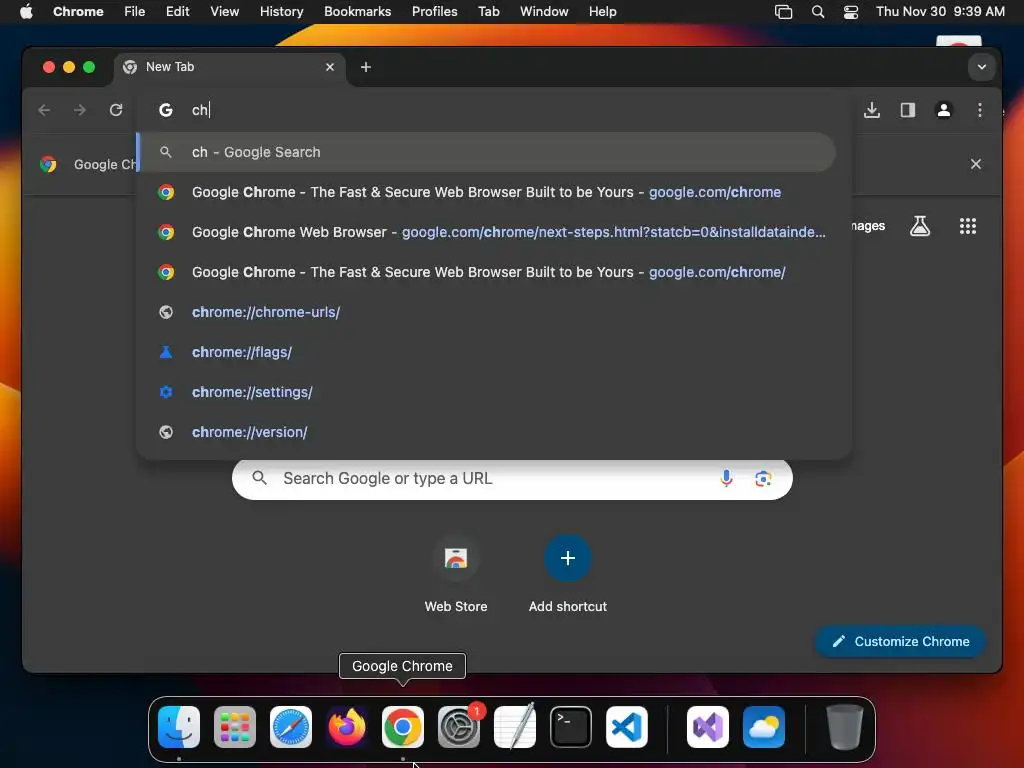Image resolution: width=1024 pixels, height=768 pixels.
Task: Launch Safari from the Dock
Action: tap(291, 727)
